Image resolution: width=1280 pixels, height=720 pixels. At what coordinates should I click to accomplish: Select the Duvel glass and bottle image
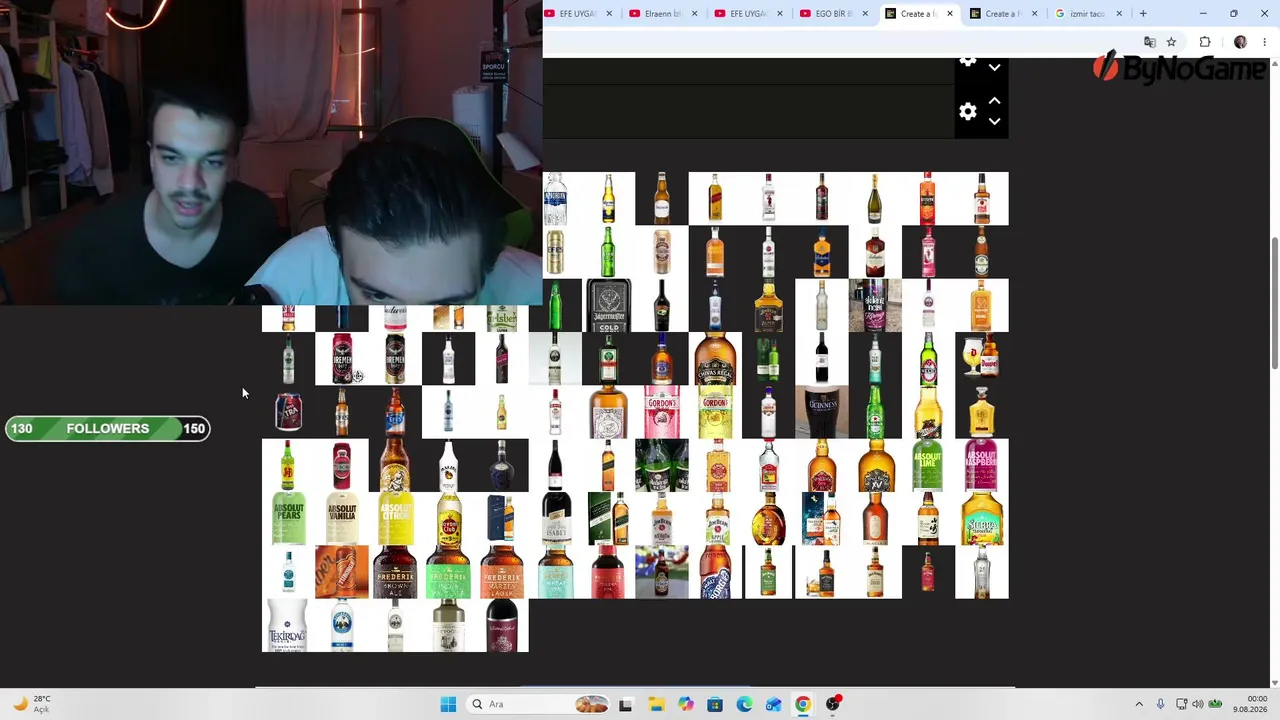[x=982, y=359]
